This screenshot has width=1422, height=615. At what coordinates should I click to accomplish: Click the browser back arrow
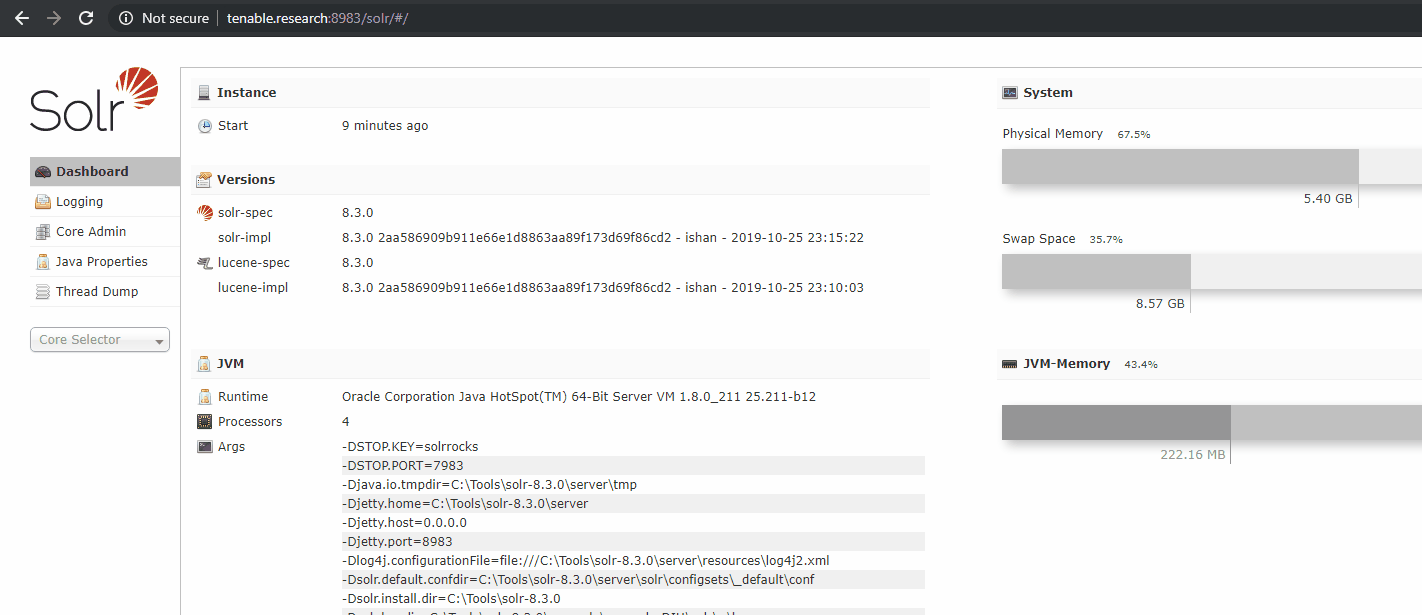point(22,18)
